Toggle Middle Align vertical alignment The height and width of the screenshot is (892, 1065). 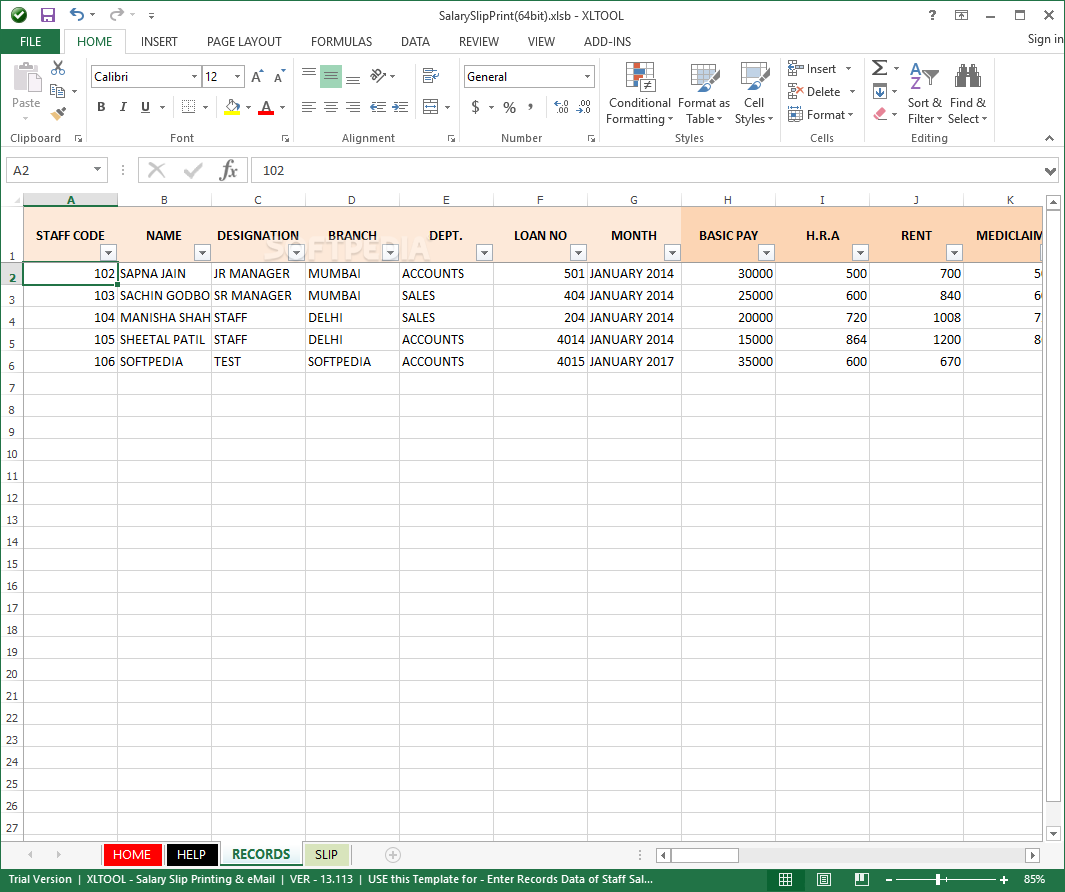[331, 75]
